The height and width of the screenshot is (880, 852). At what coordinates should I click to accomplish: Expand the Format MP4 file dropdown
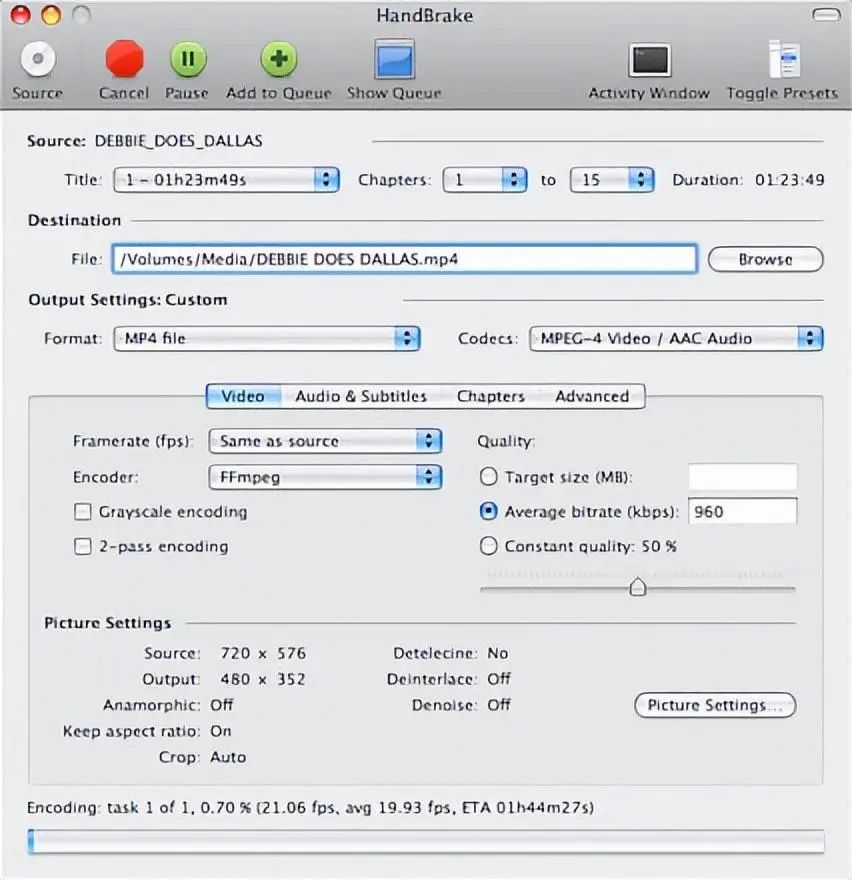pyautogui.click(x=266, y=338)
